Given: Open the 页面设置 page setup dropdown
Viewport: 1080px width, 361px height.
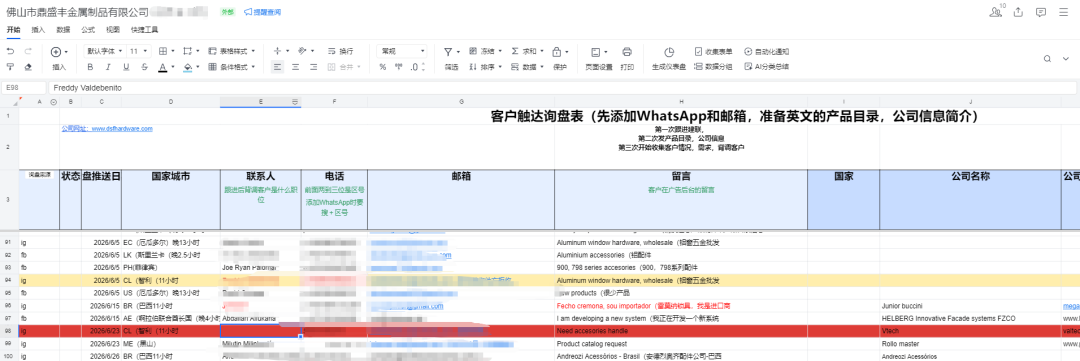Looking at the screenshot, I should [599, 58].
